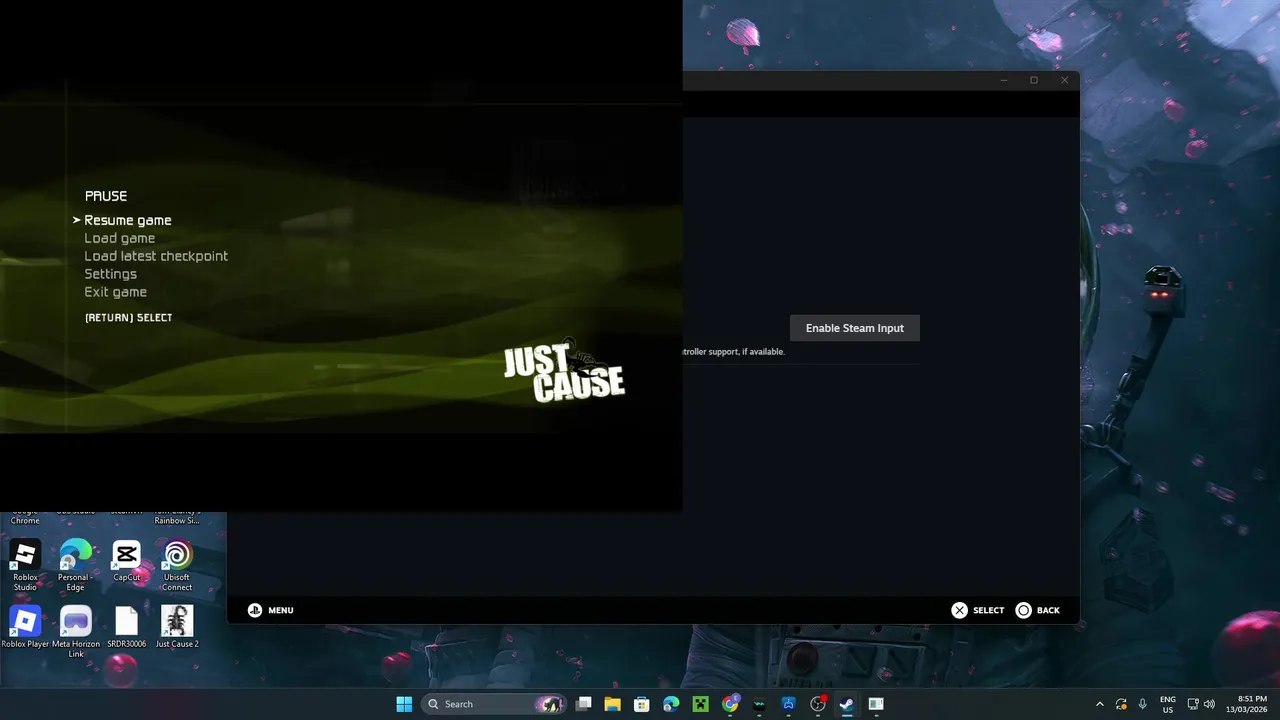Open the last window icon in the taskbar
The width and height of the screenshot is (1280, 720).
tap(876, 704)
